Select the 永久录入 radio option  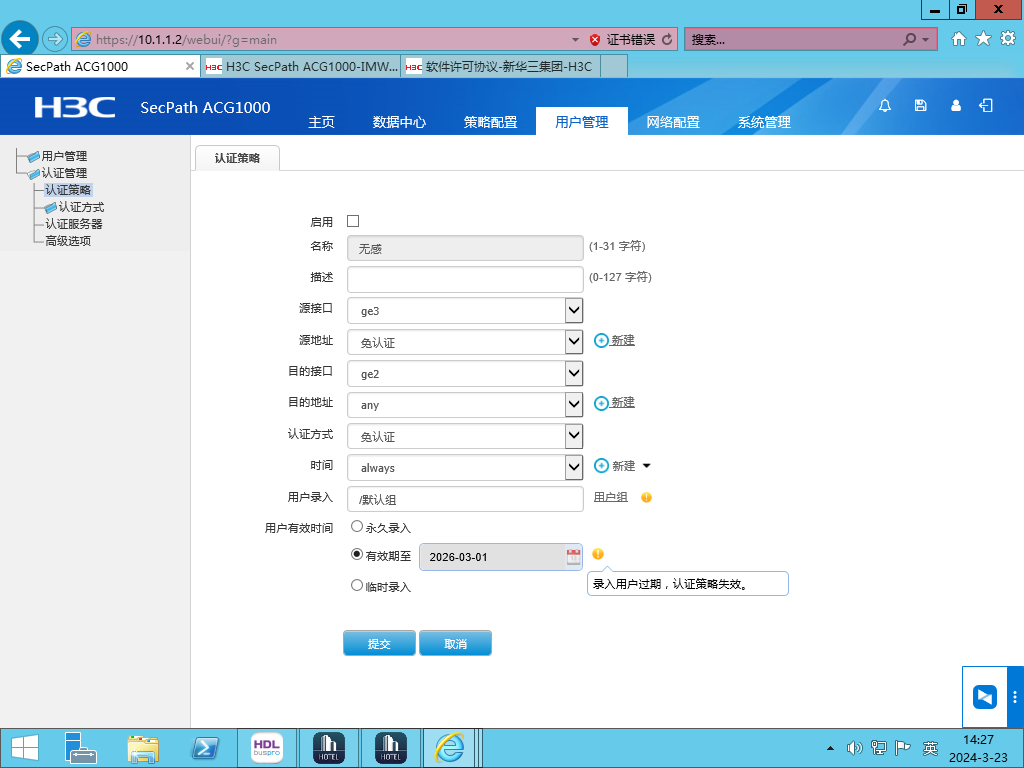(357, 526)
